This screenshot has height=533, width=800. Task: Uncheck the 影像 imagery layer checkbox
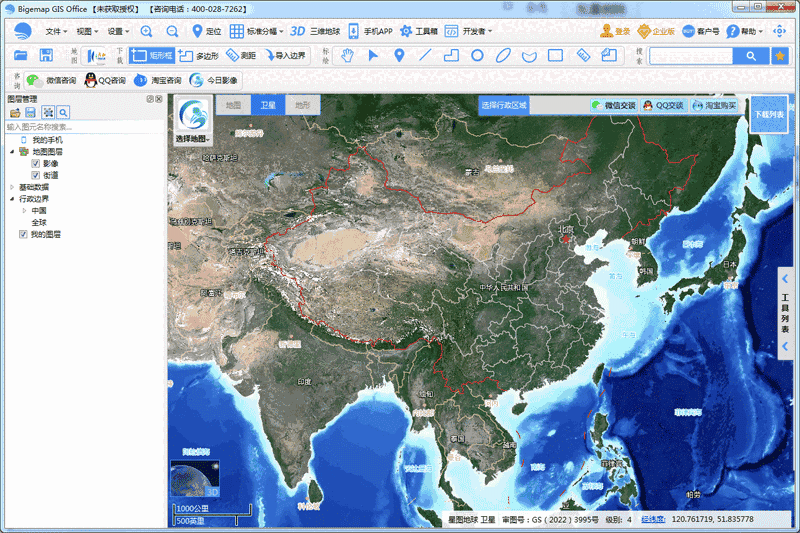click(36, 163)
